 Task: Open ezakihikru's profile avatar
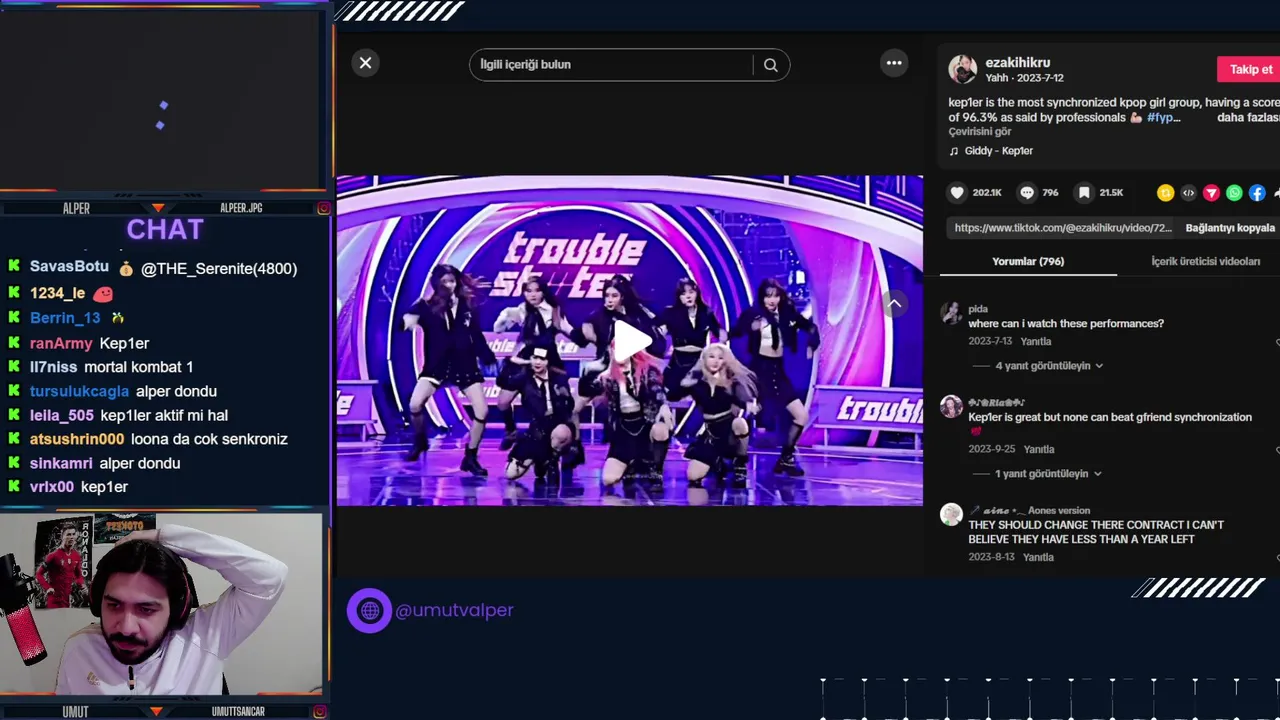point(962,69)
